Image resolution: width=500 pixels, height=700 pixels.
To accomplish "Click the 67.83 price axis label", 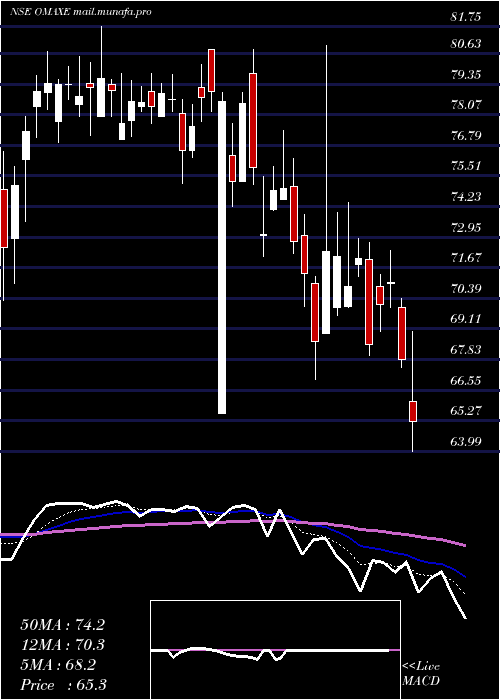I will coord(466,349).
